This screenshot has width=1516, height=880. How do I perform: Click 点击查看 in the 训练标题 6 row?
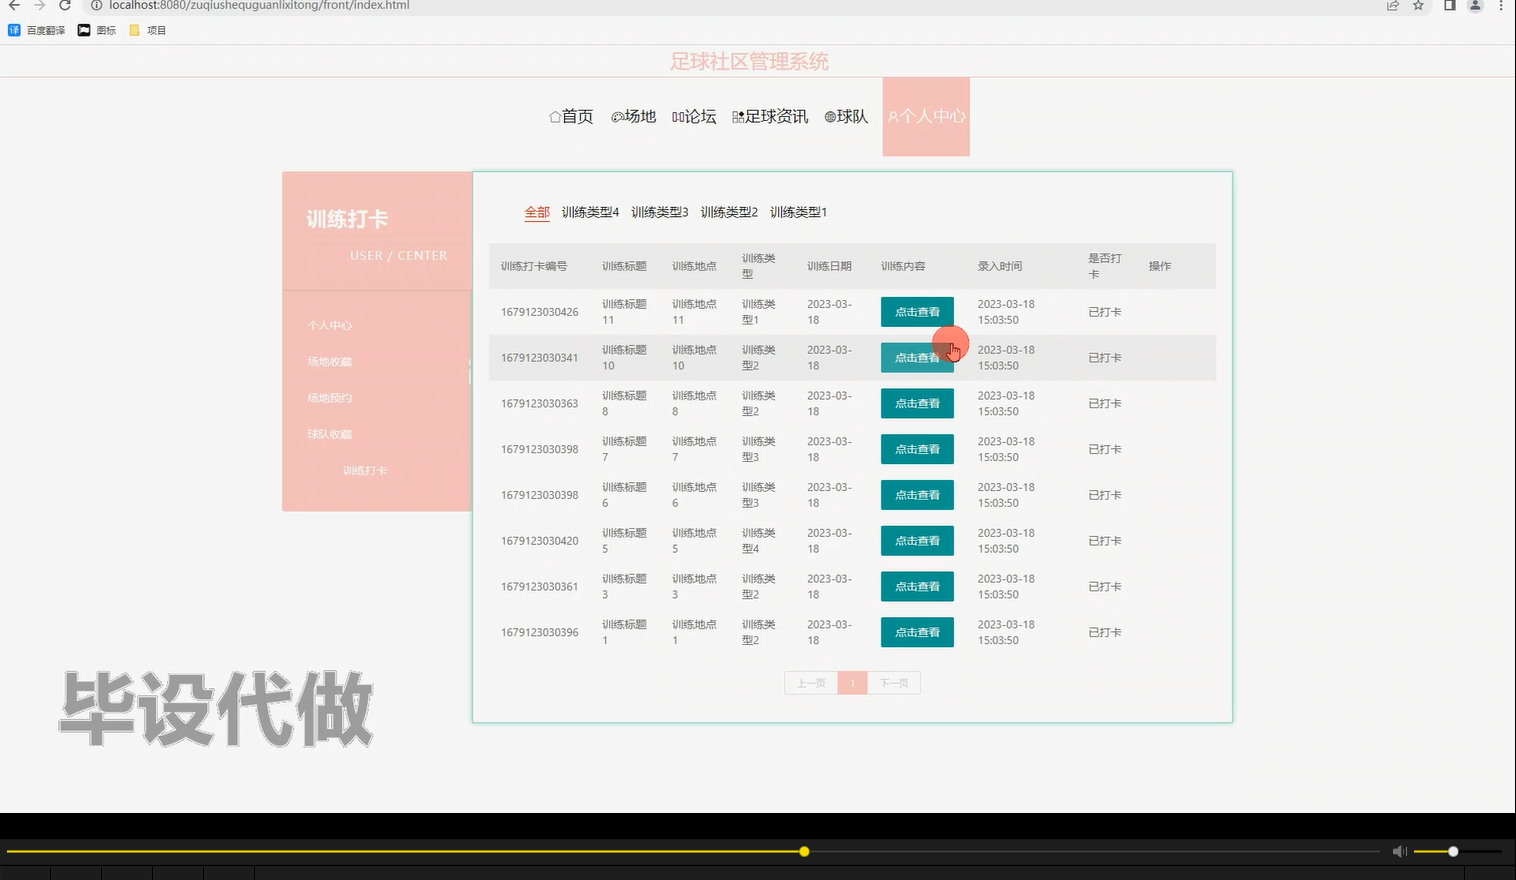[x=917, y=495]
